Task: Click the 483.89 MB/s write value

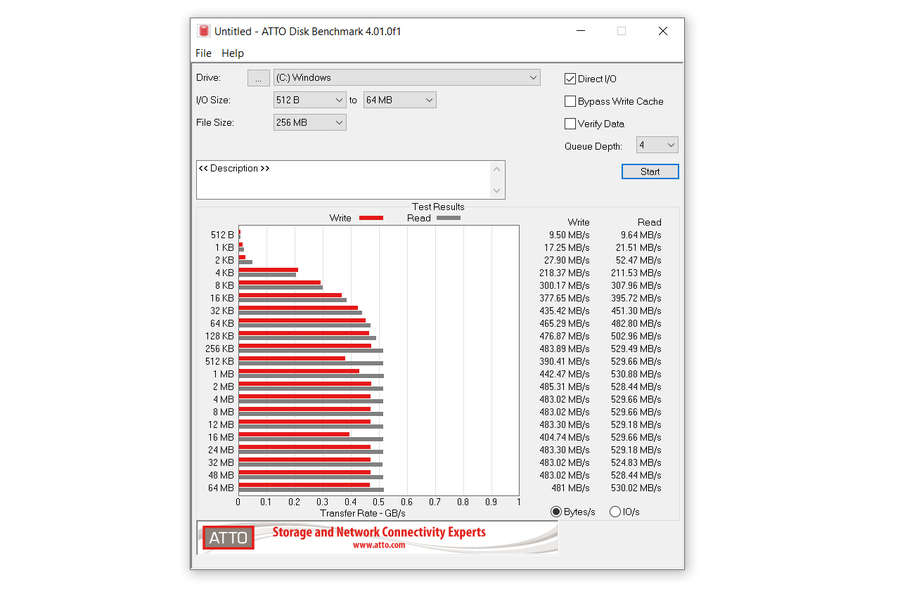Action: click(x=564, y=349)
